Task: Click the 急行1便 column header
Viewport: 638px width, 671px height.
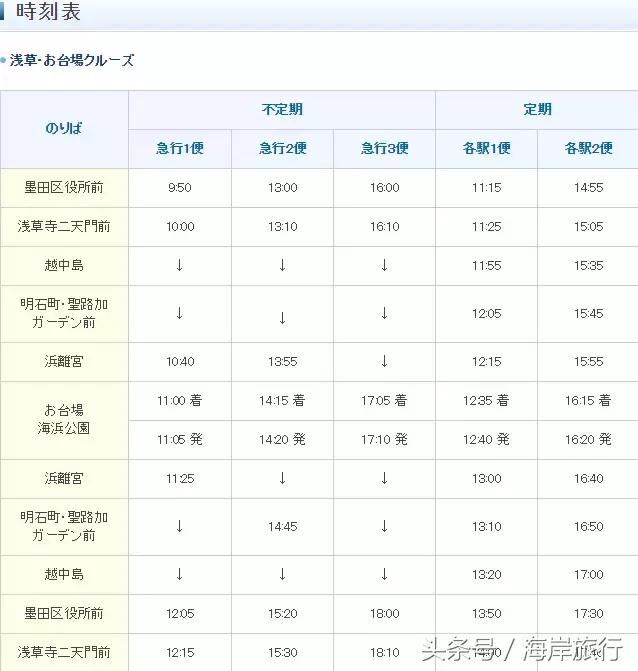Action: [180, 148]
